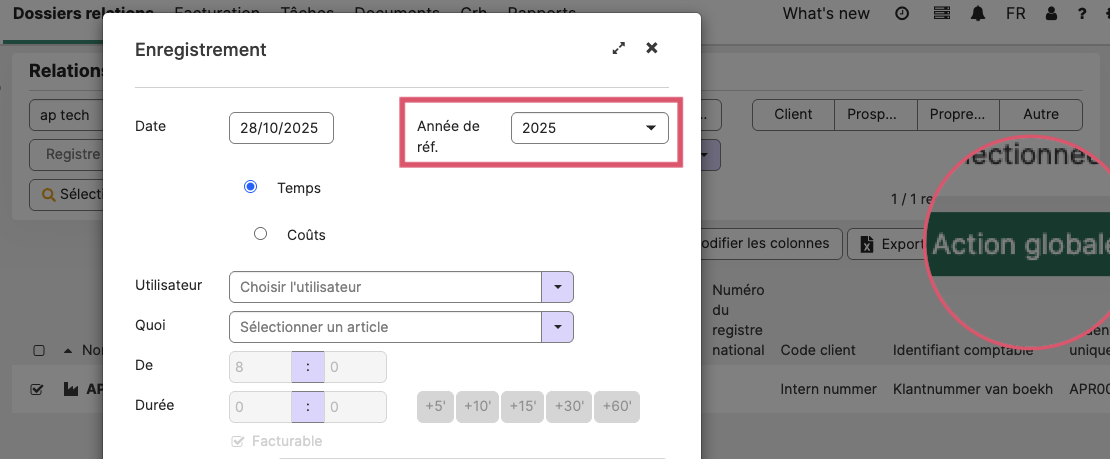Screen dimensions: 1110x459
Task: Add +60' to duration
Action: [617, 407]
